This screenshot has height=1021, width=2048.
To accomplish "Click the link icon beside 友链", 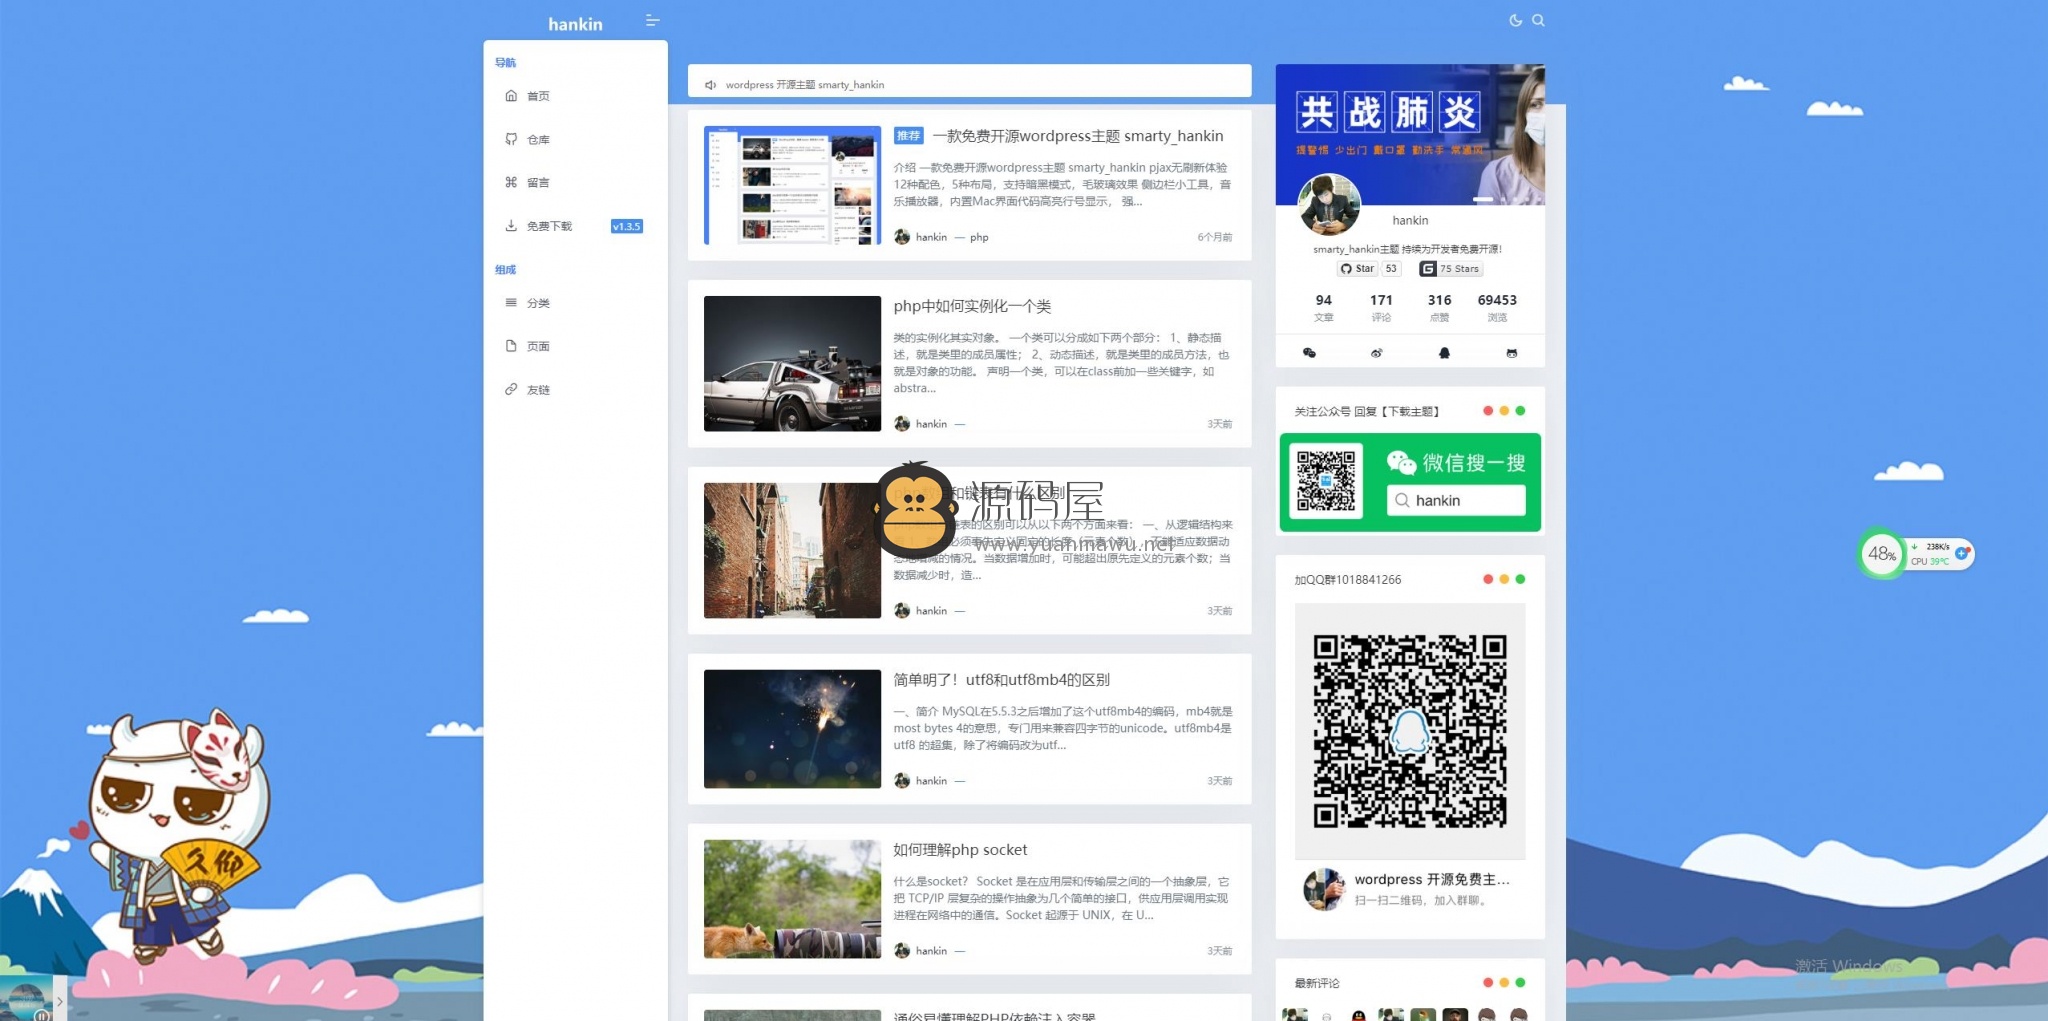I will pos(511,389).
